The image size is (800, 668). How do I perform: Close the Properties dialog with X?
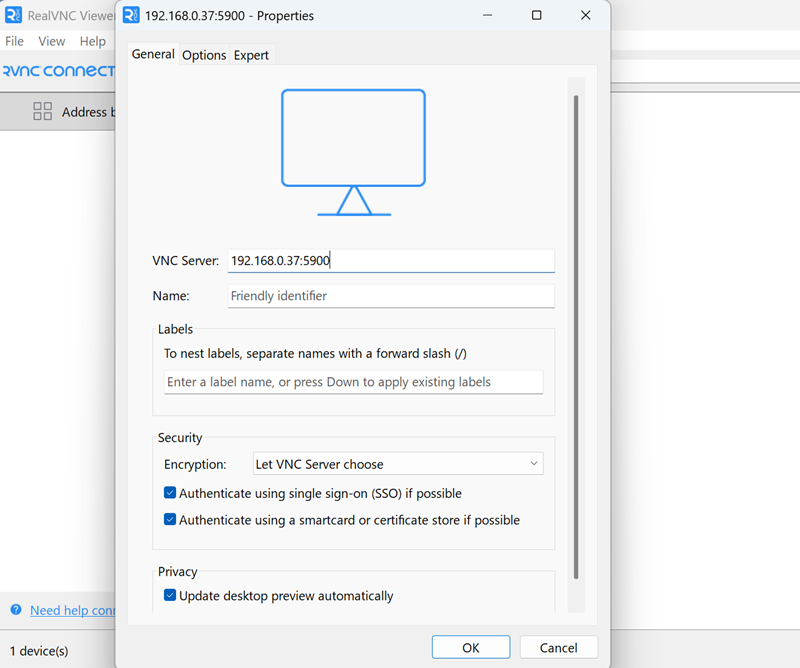[586, 15]
